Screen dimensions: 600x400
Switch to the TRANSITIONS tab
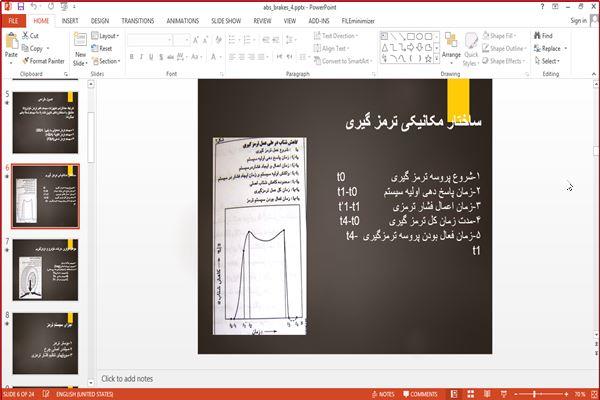pyautogui.click(x=138, y=21)
